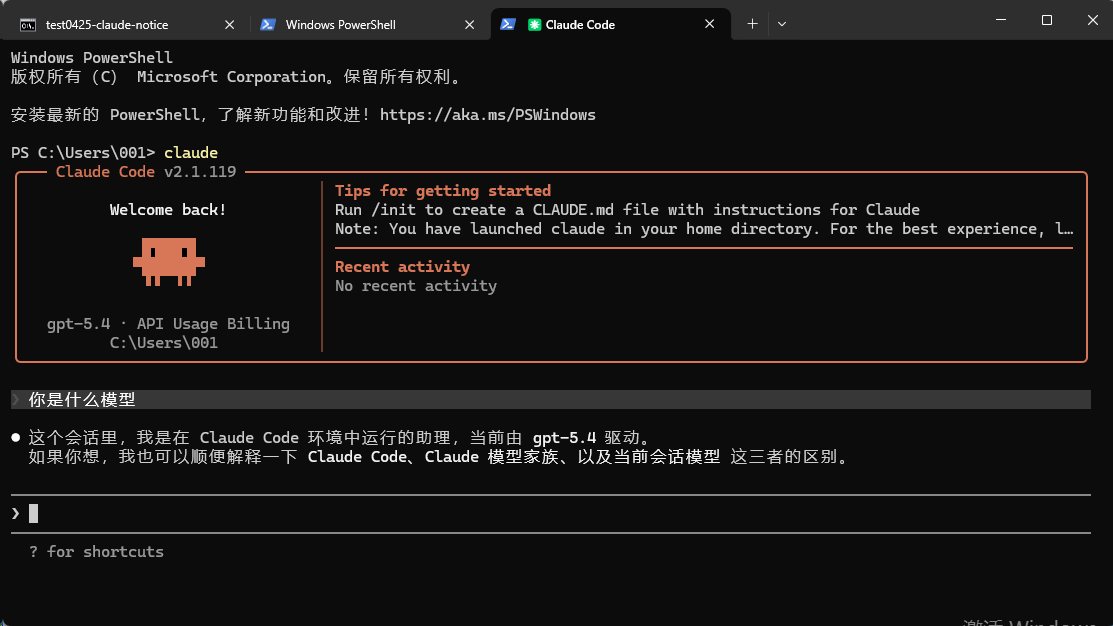Open the aka.ms/PSWindows link
The image size is (1113, 626).
pyautogui.click(x=488, y=115)
